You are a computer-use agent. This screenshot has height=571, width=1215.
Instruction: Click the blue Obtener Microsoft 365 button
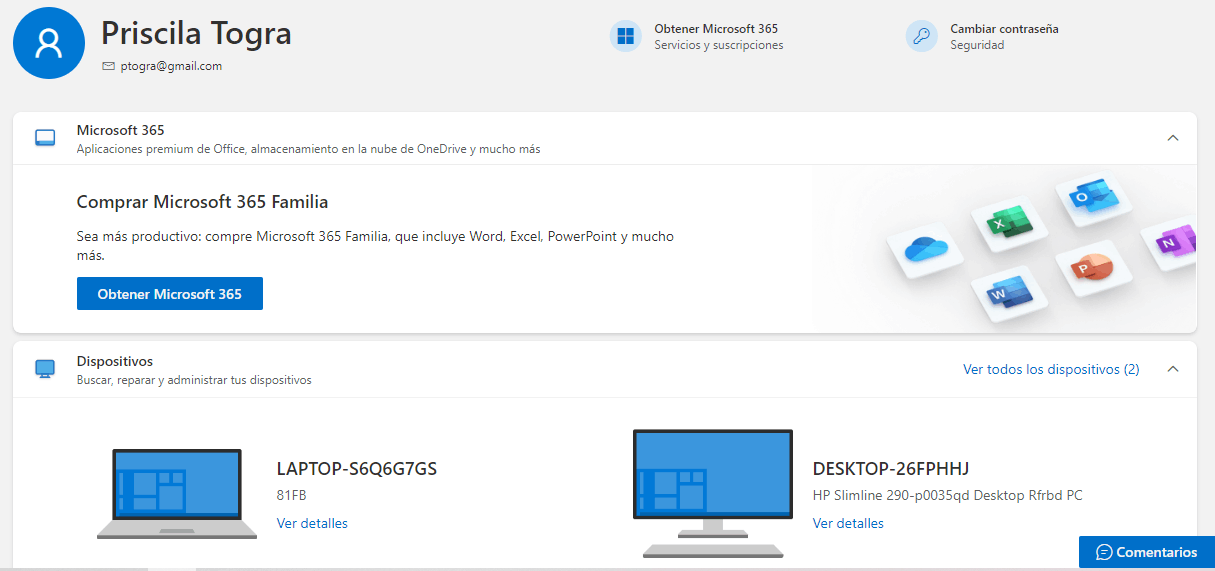170,294
